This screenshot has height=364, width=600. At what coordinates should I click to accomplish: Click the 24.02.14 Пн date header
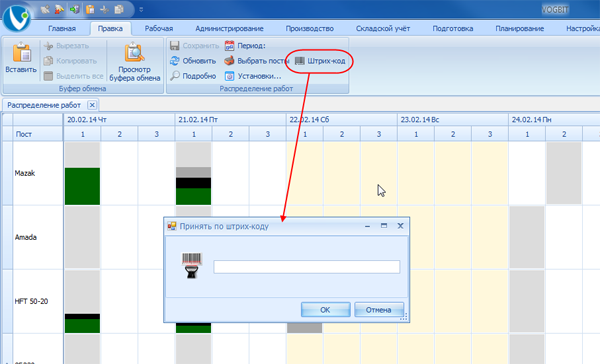tap(554, 120)
